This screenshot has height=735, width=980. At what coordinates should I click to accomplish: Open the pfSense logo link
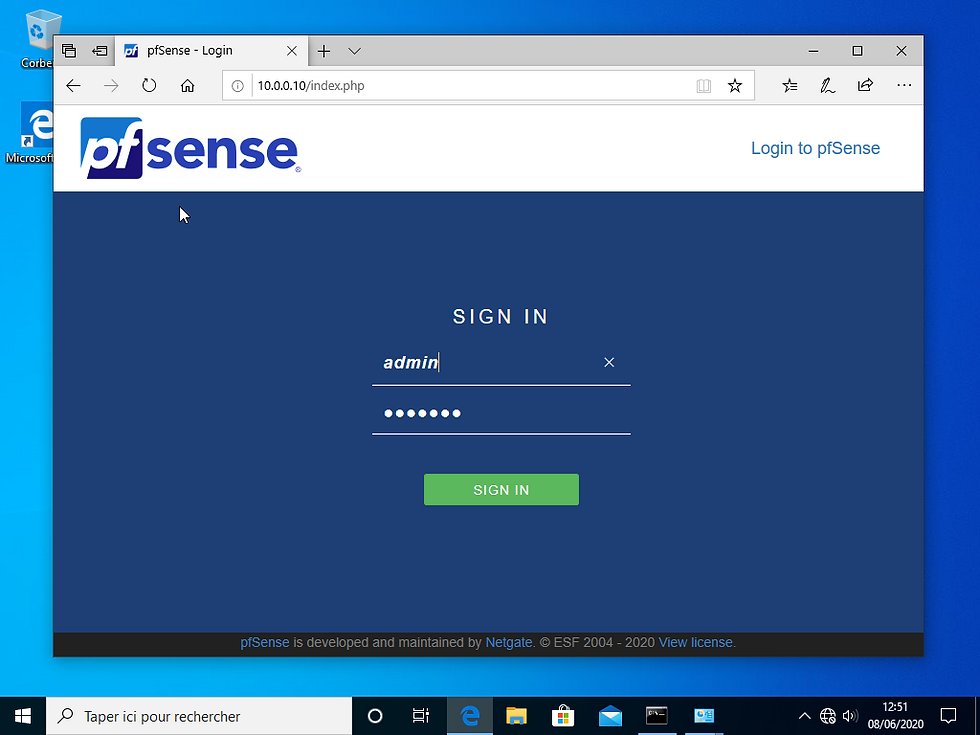pyautogui.click(x=191, y=148)
